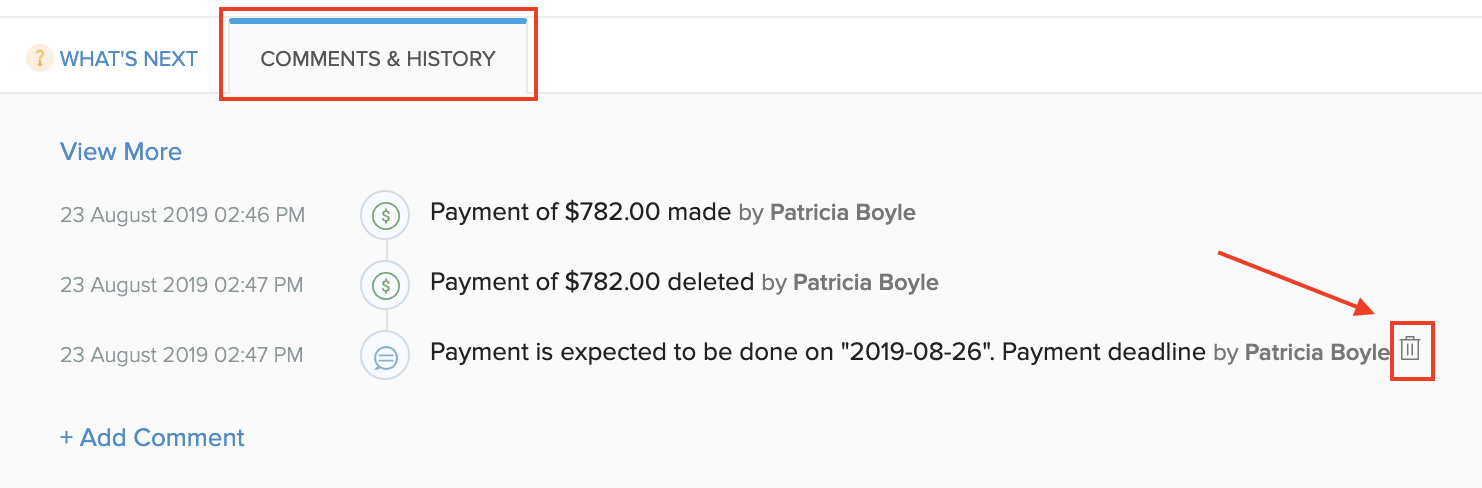This screenshot has height=488, width=1482.
Task: Select the 'Payment of $782.00 made' text
Action: (x=580, y=212)
